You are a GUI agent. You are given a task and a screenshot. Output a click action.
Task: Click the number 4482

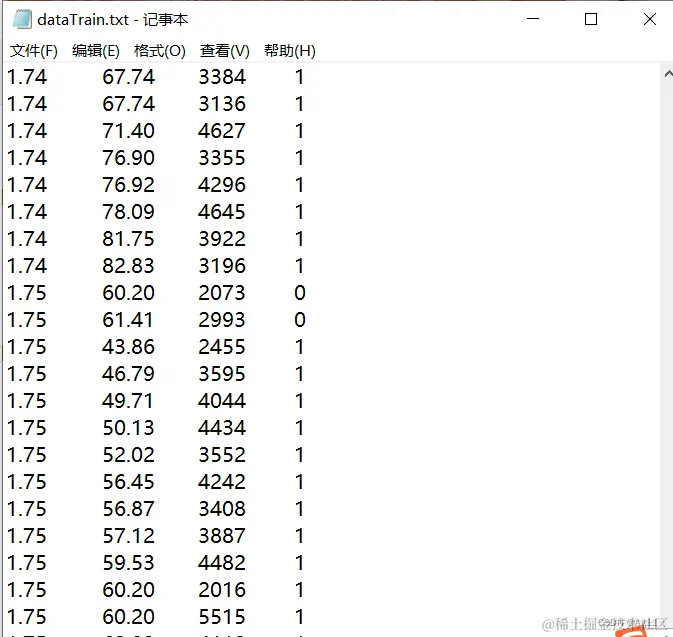[222, 563]
